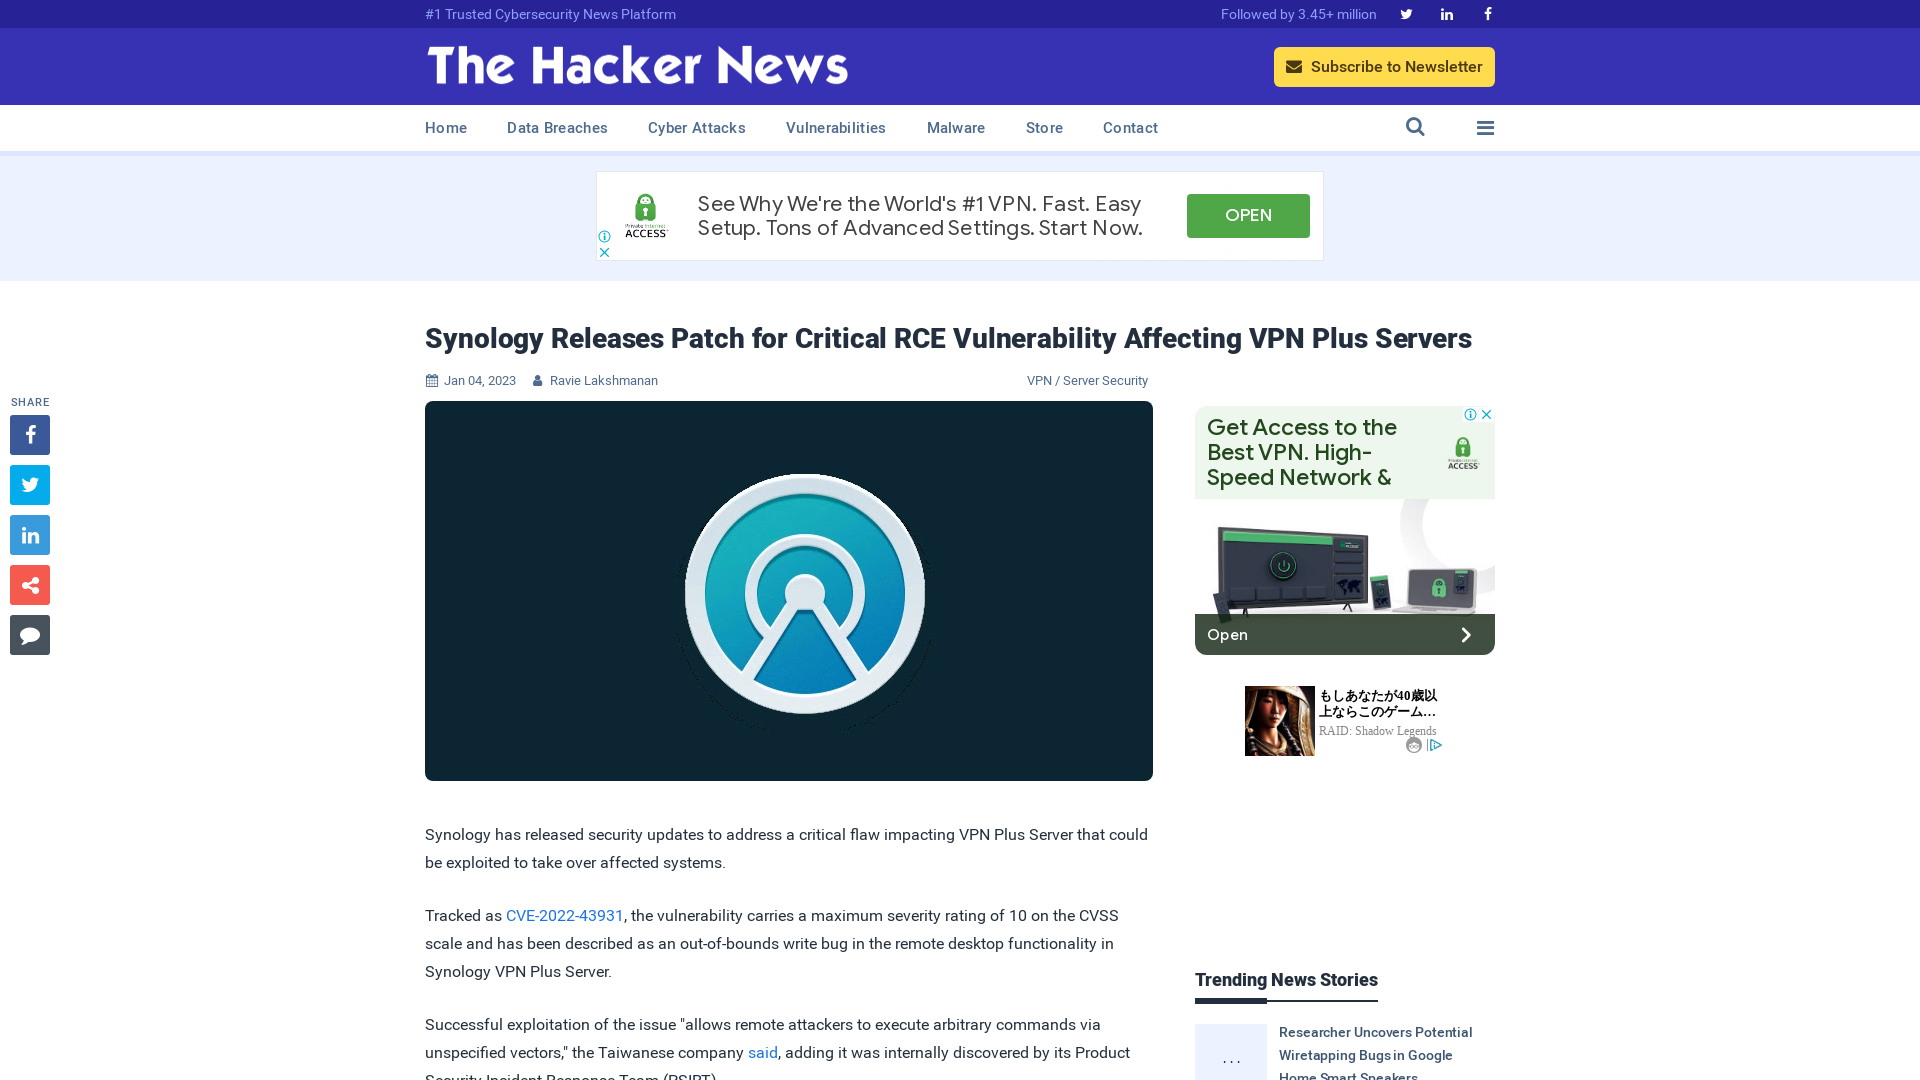Screen dimensions: 1920x1080
Task: Click the search icon in navbar
Action: pyautogui.click(x=1415, y=127)
